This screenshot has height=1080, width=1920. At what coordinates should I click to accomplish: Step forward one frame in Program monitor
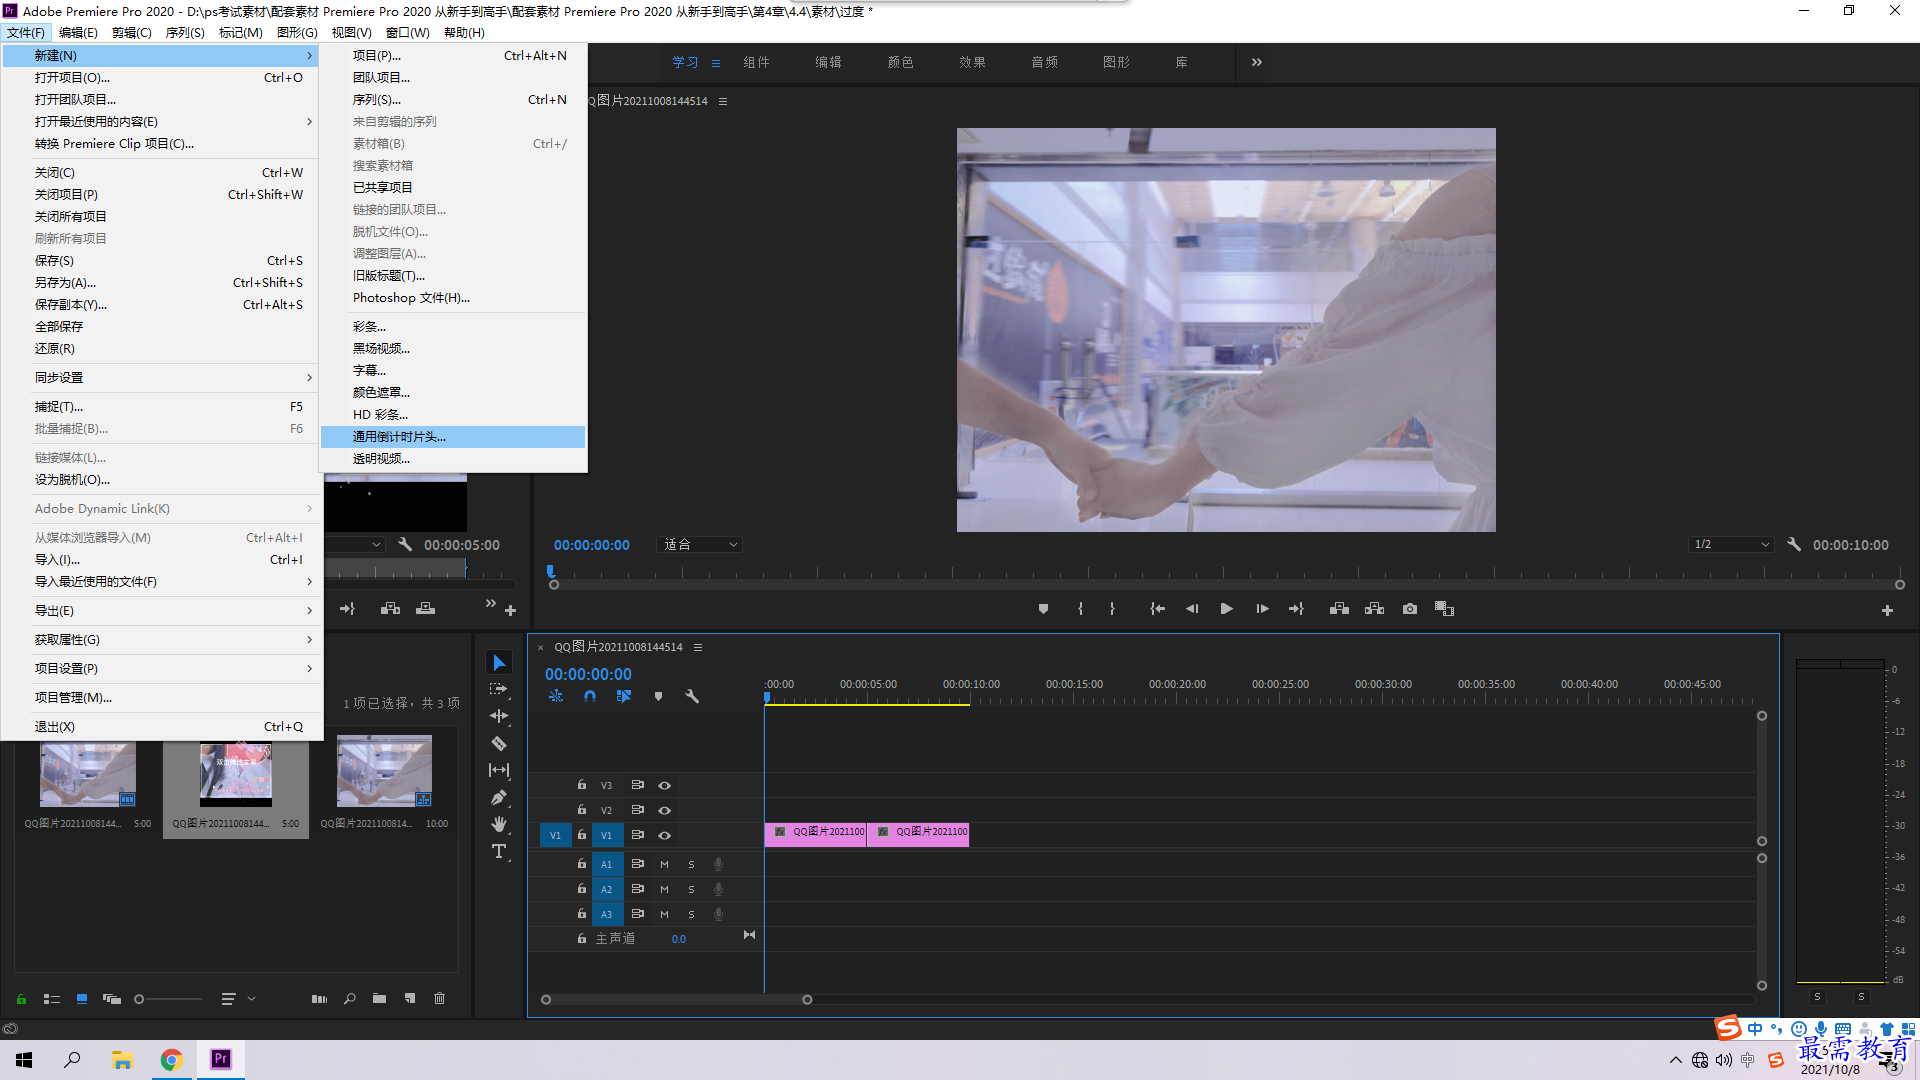coord(1262,609)
